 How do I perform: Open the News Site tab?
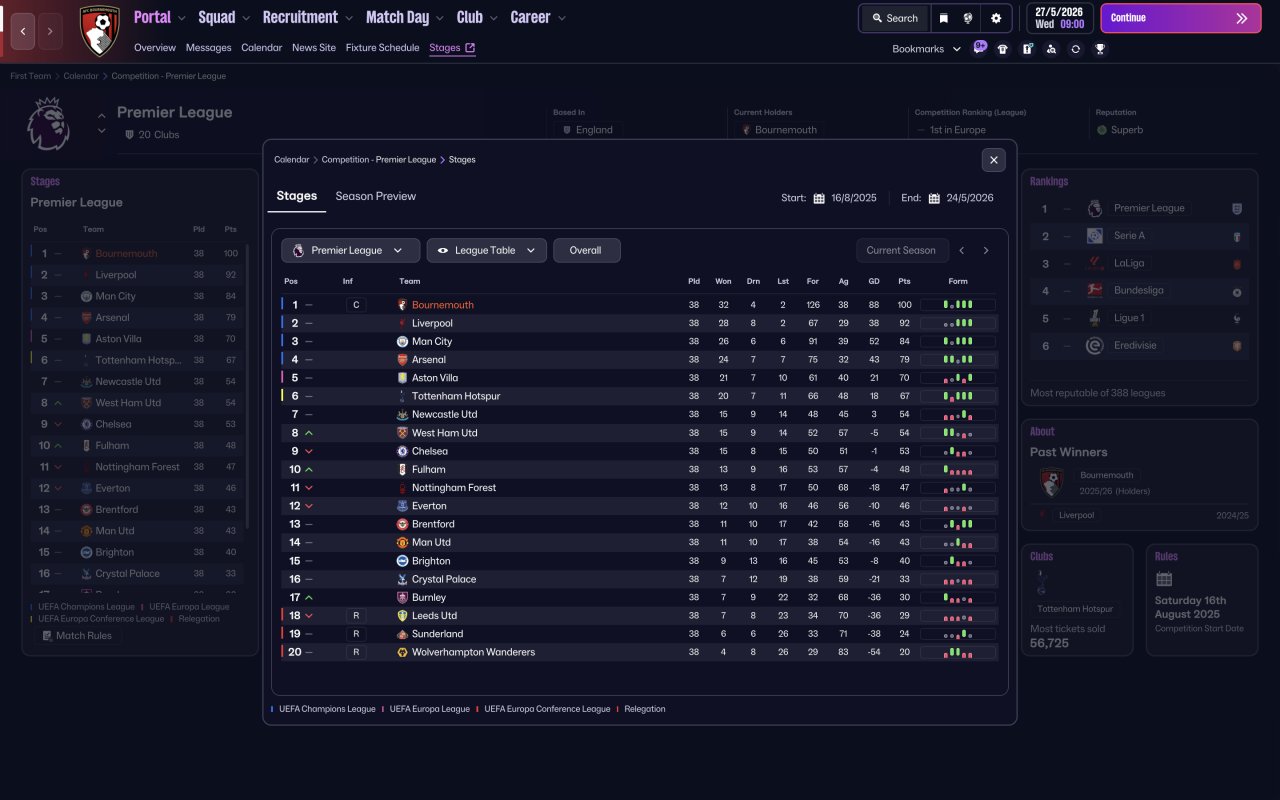(314, 48)
